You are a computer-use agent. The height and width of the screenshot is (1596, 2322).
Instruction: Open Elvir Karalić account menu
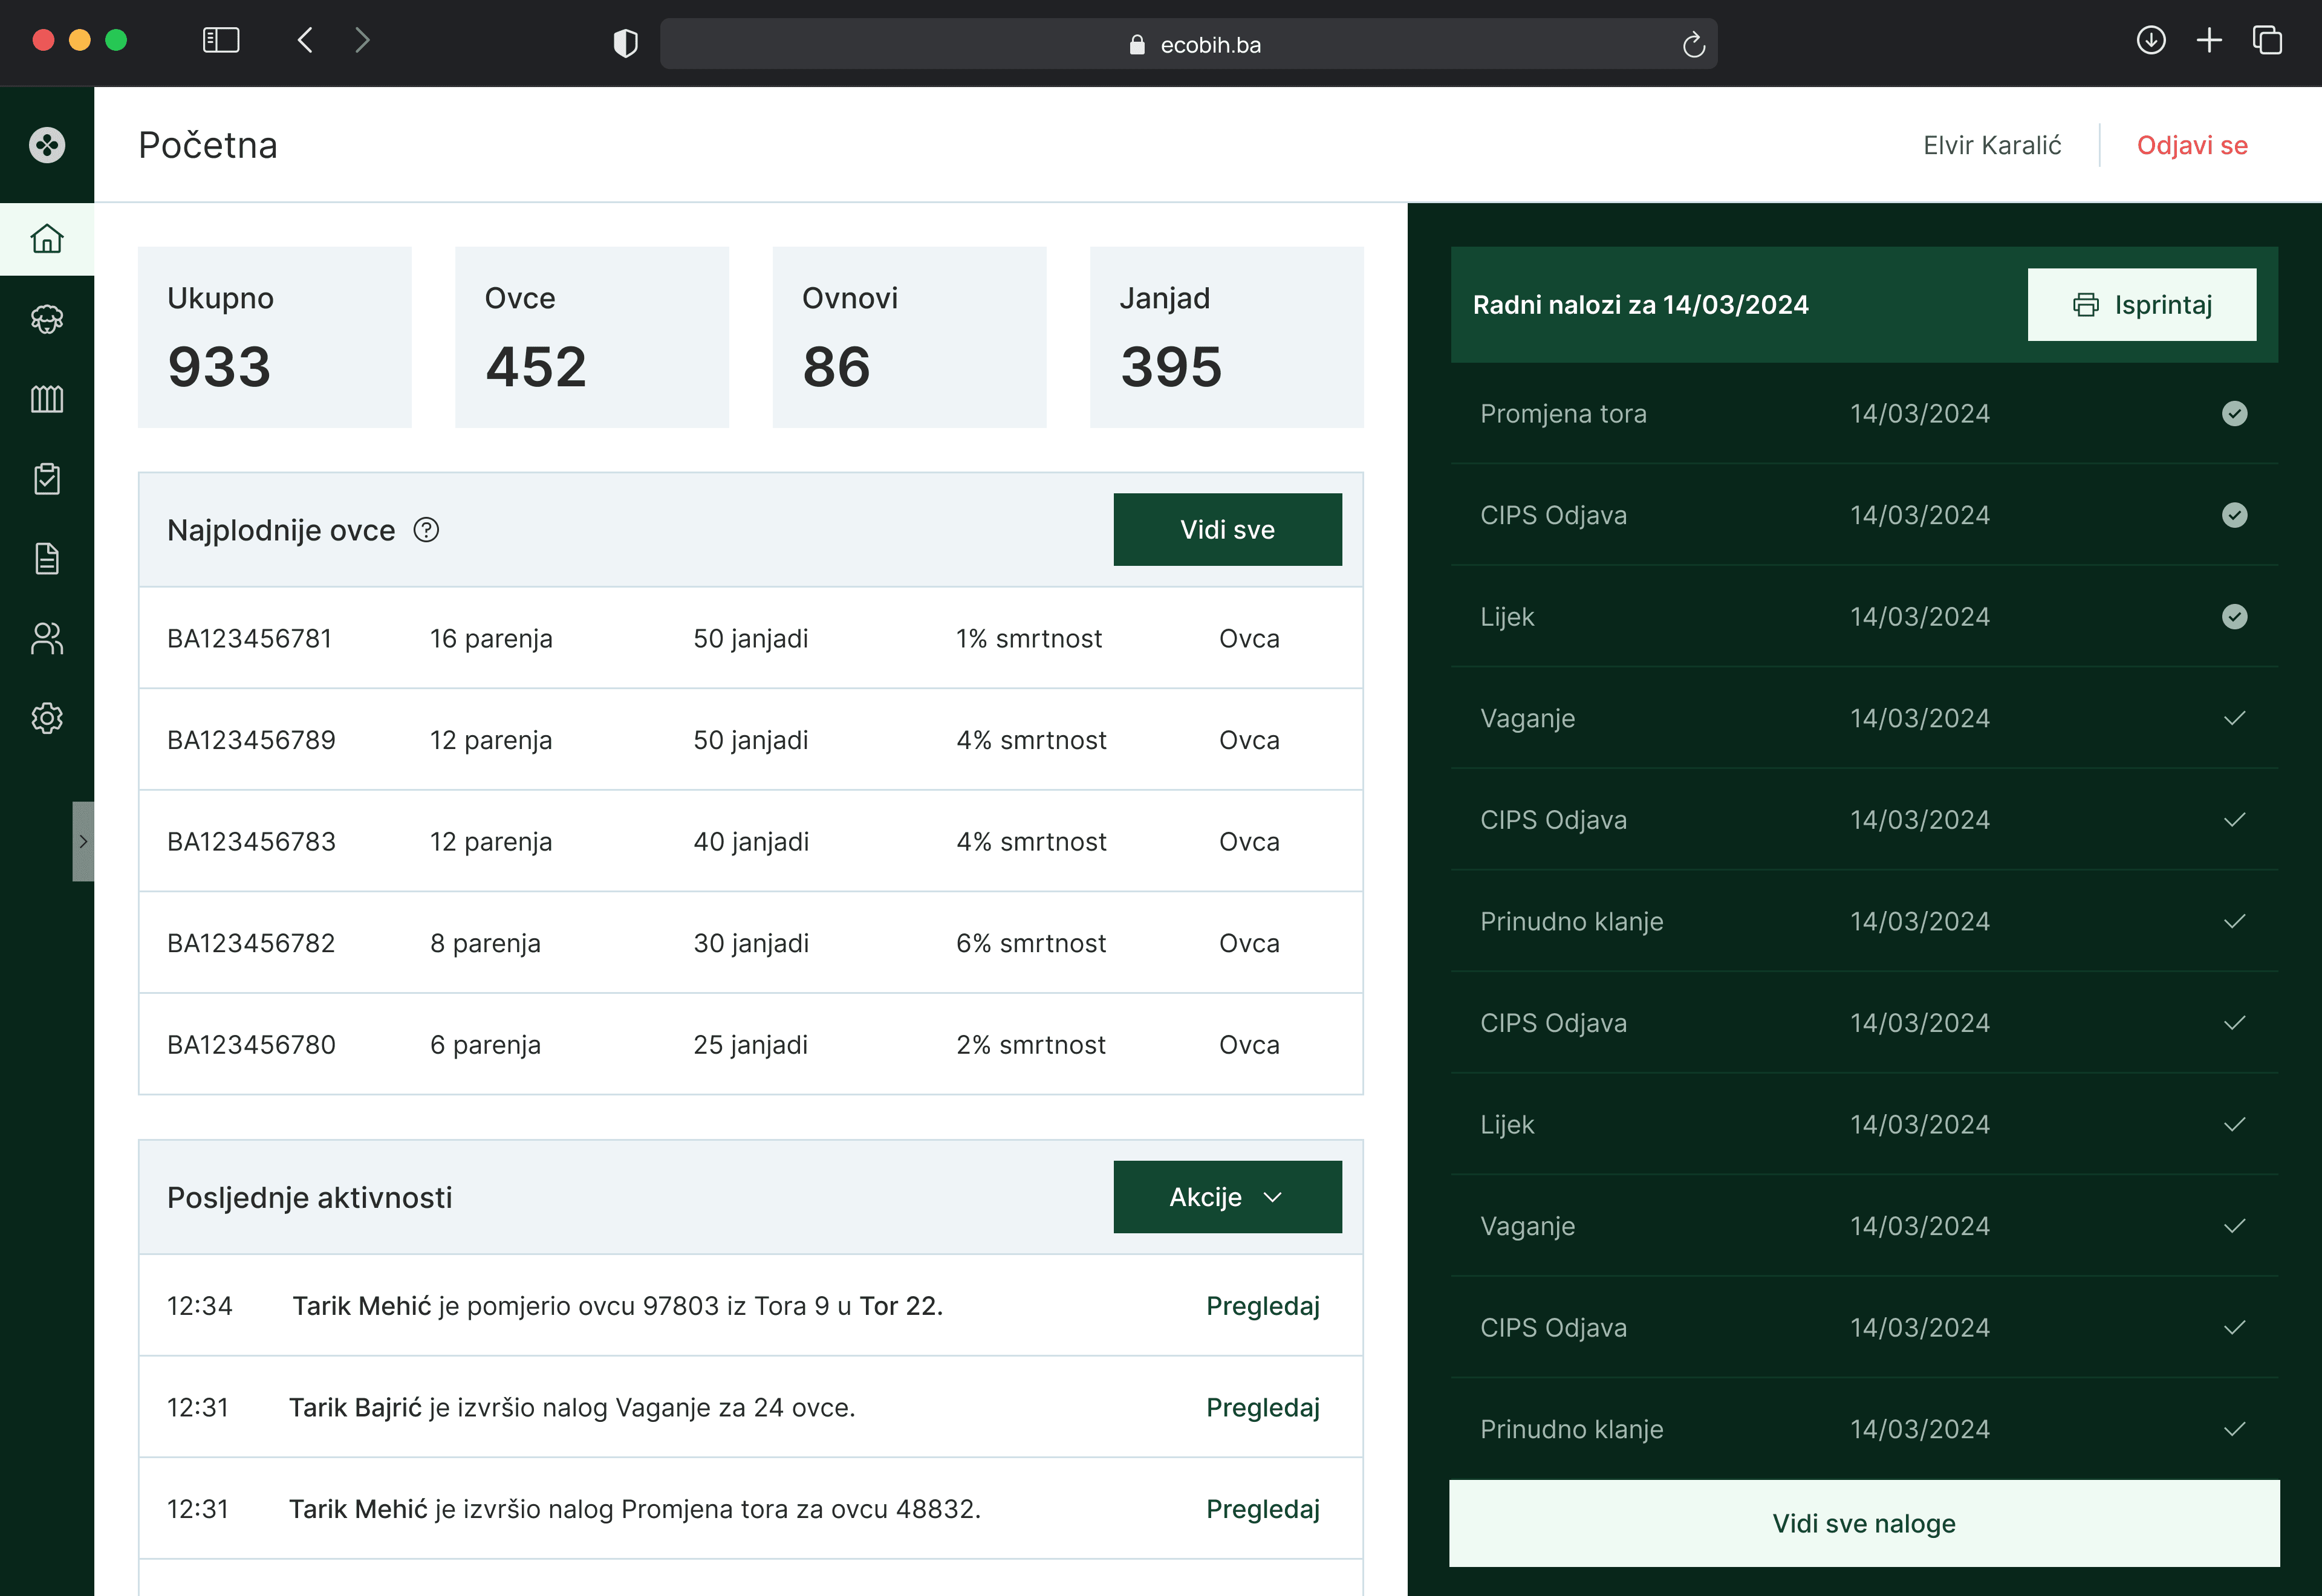1992,144
